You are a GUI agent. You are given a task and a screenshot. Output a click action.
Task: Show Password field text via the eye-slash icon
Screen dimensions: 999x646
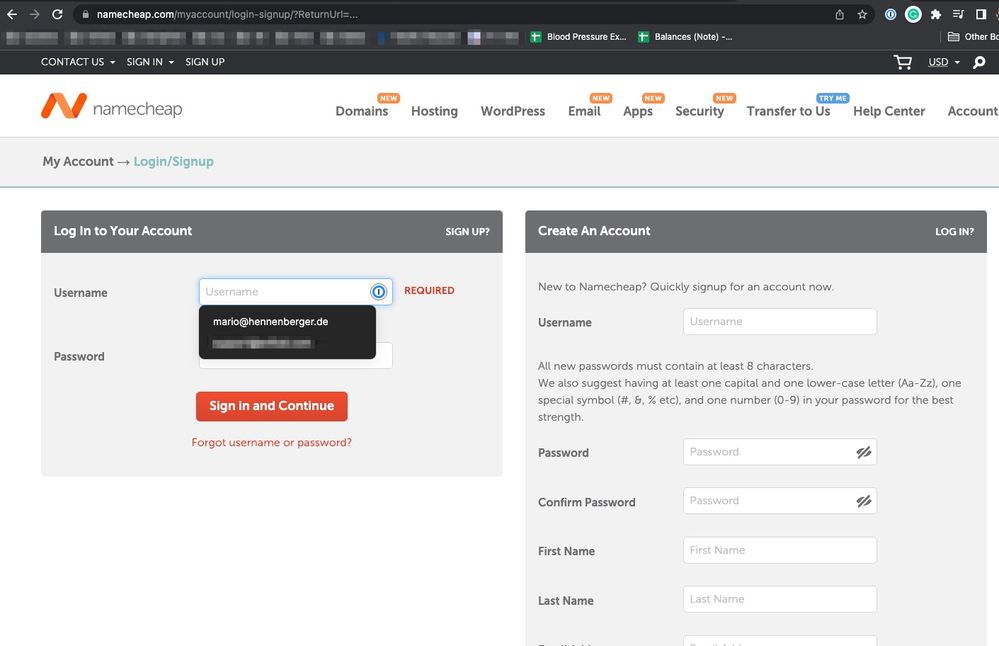coord(863,452)
